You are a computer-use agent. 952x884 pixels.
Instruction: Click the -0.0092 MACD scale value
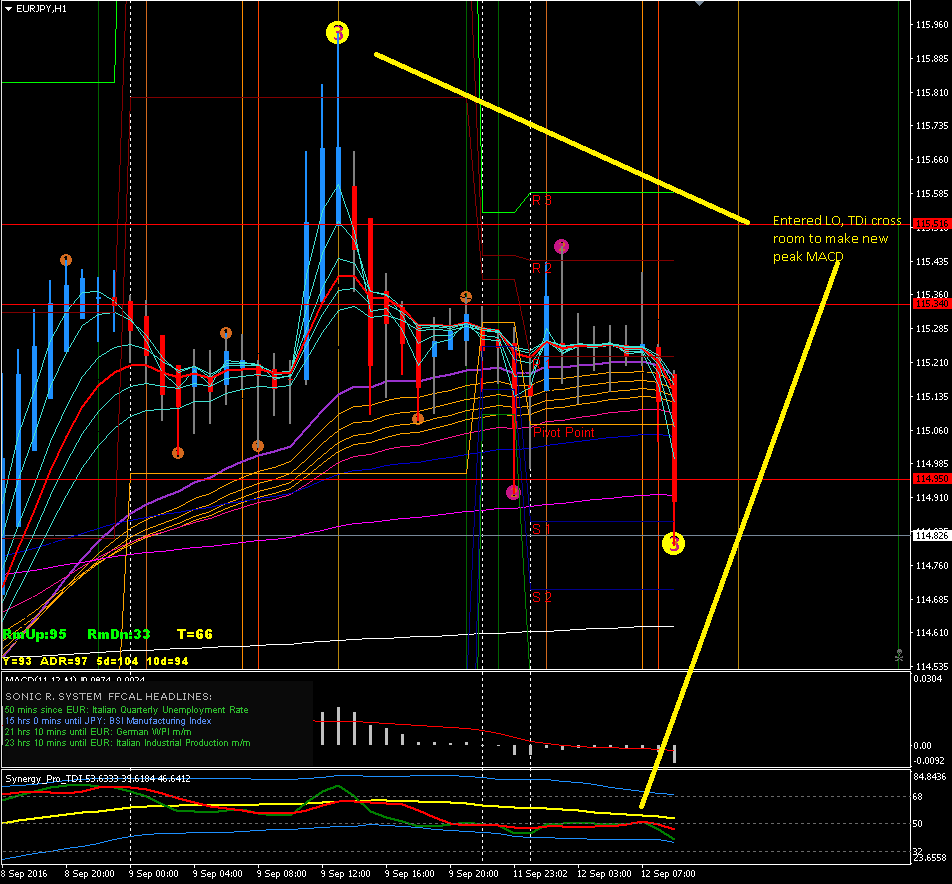929,761
